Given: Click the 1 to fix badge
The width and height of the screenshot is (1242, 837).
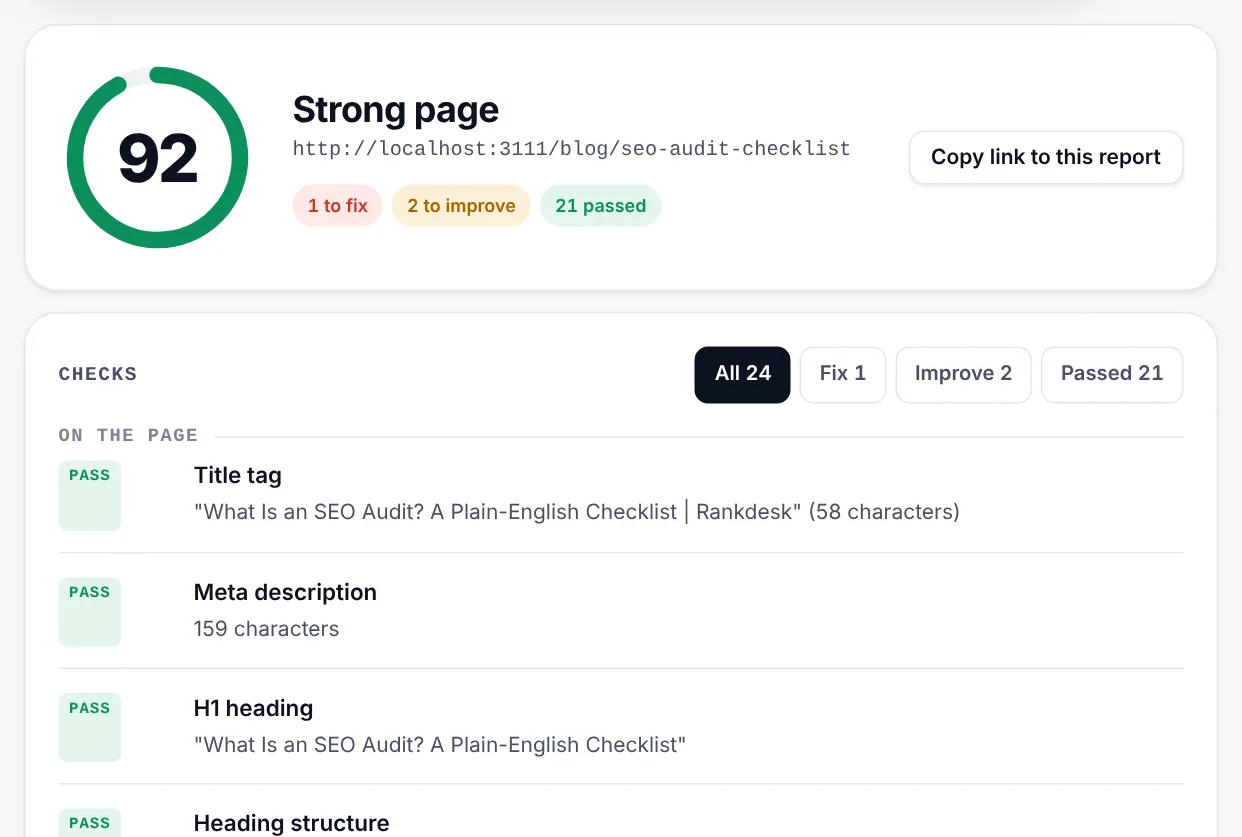Looking at the screenshot, I should coord(338,206).
